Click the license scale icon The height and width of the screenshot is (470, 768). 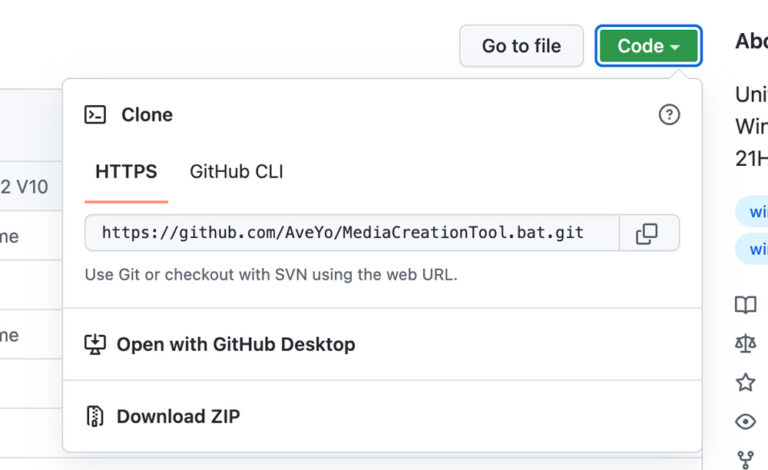(x=746, y=344)
